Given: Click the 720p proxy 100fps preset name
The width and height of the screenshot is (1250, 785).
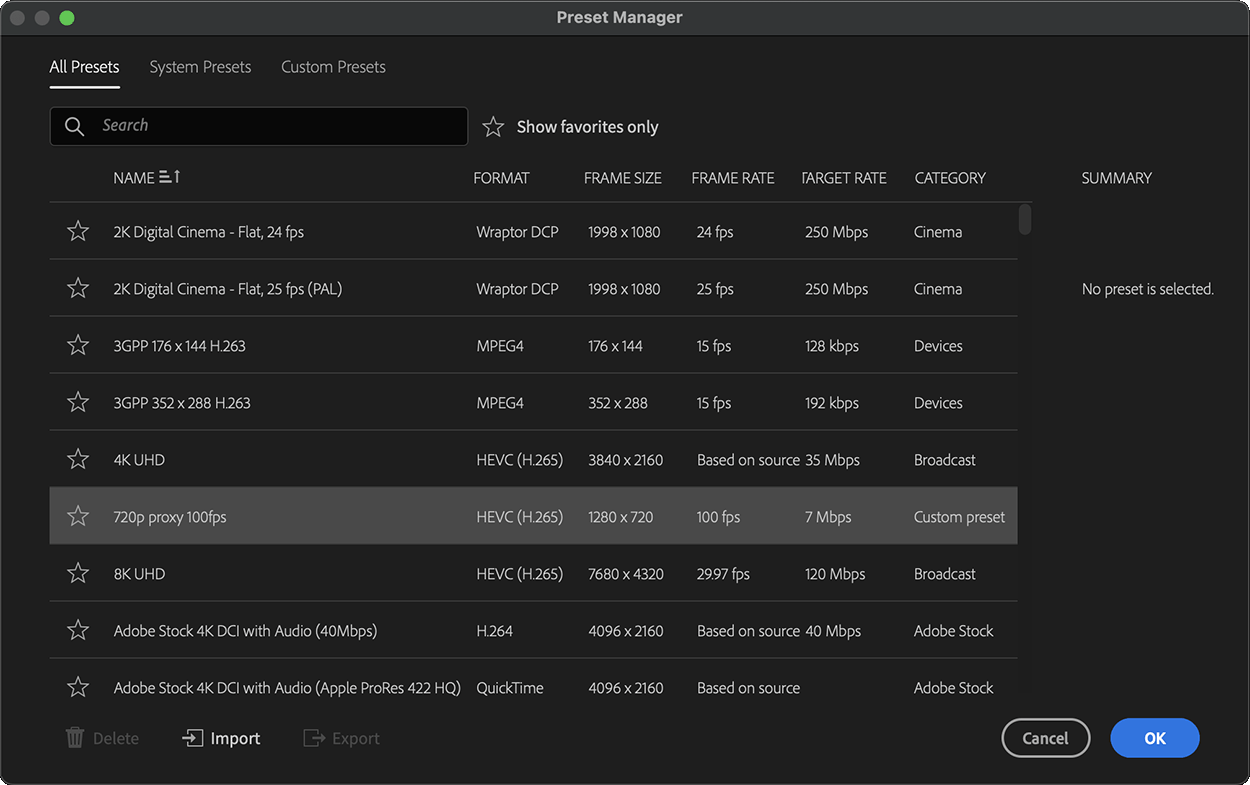Looking at the screenshot, I should [170, 517].
